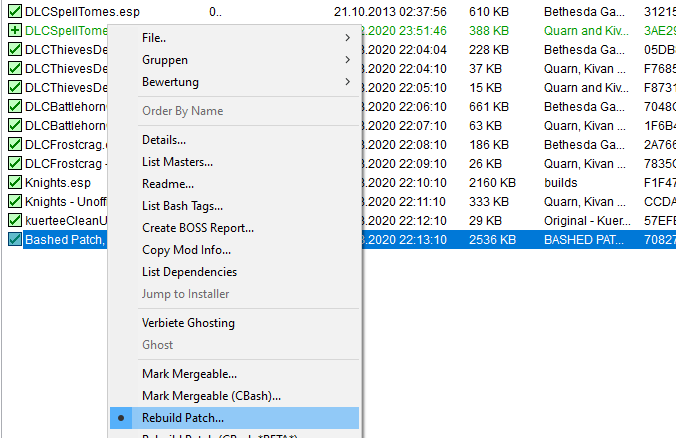Screen dimensions: 676x438
Task: Choose List Dependencies in menu
Action: pos(189,272)
